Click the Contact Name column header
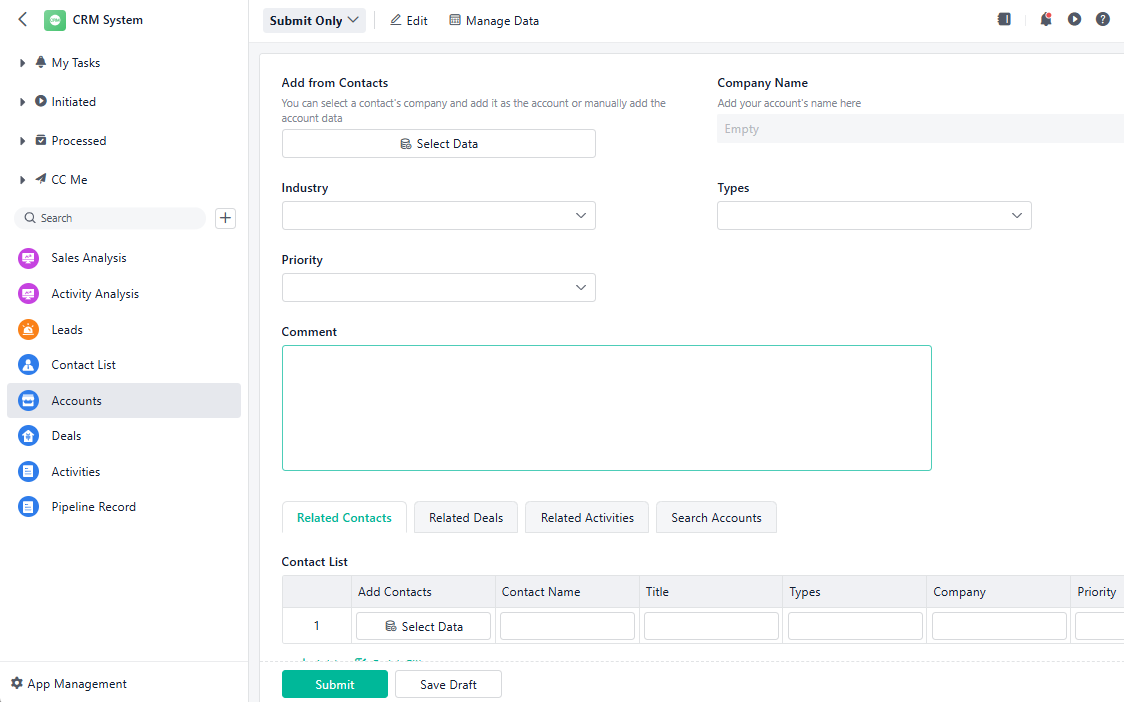The width and height of the screenshot is (1124, 702). [x=567, y=592]
